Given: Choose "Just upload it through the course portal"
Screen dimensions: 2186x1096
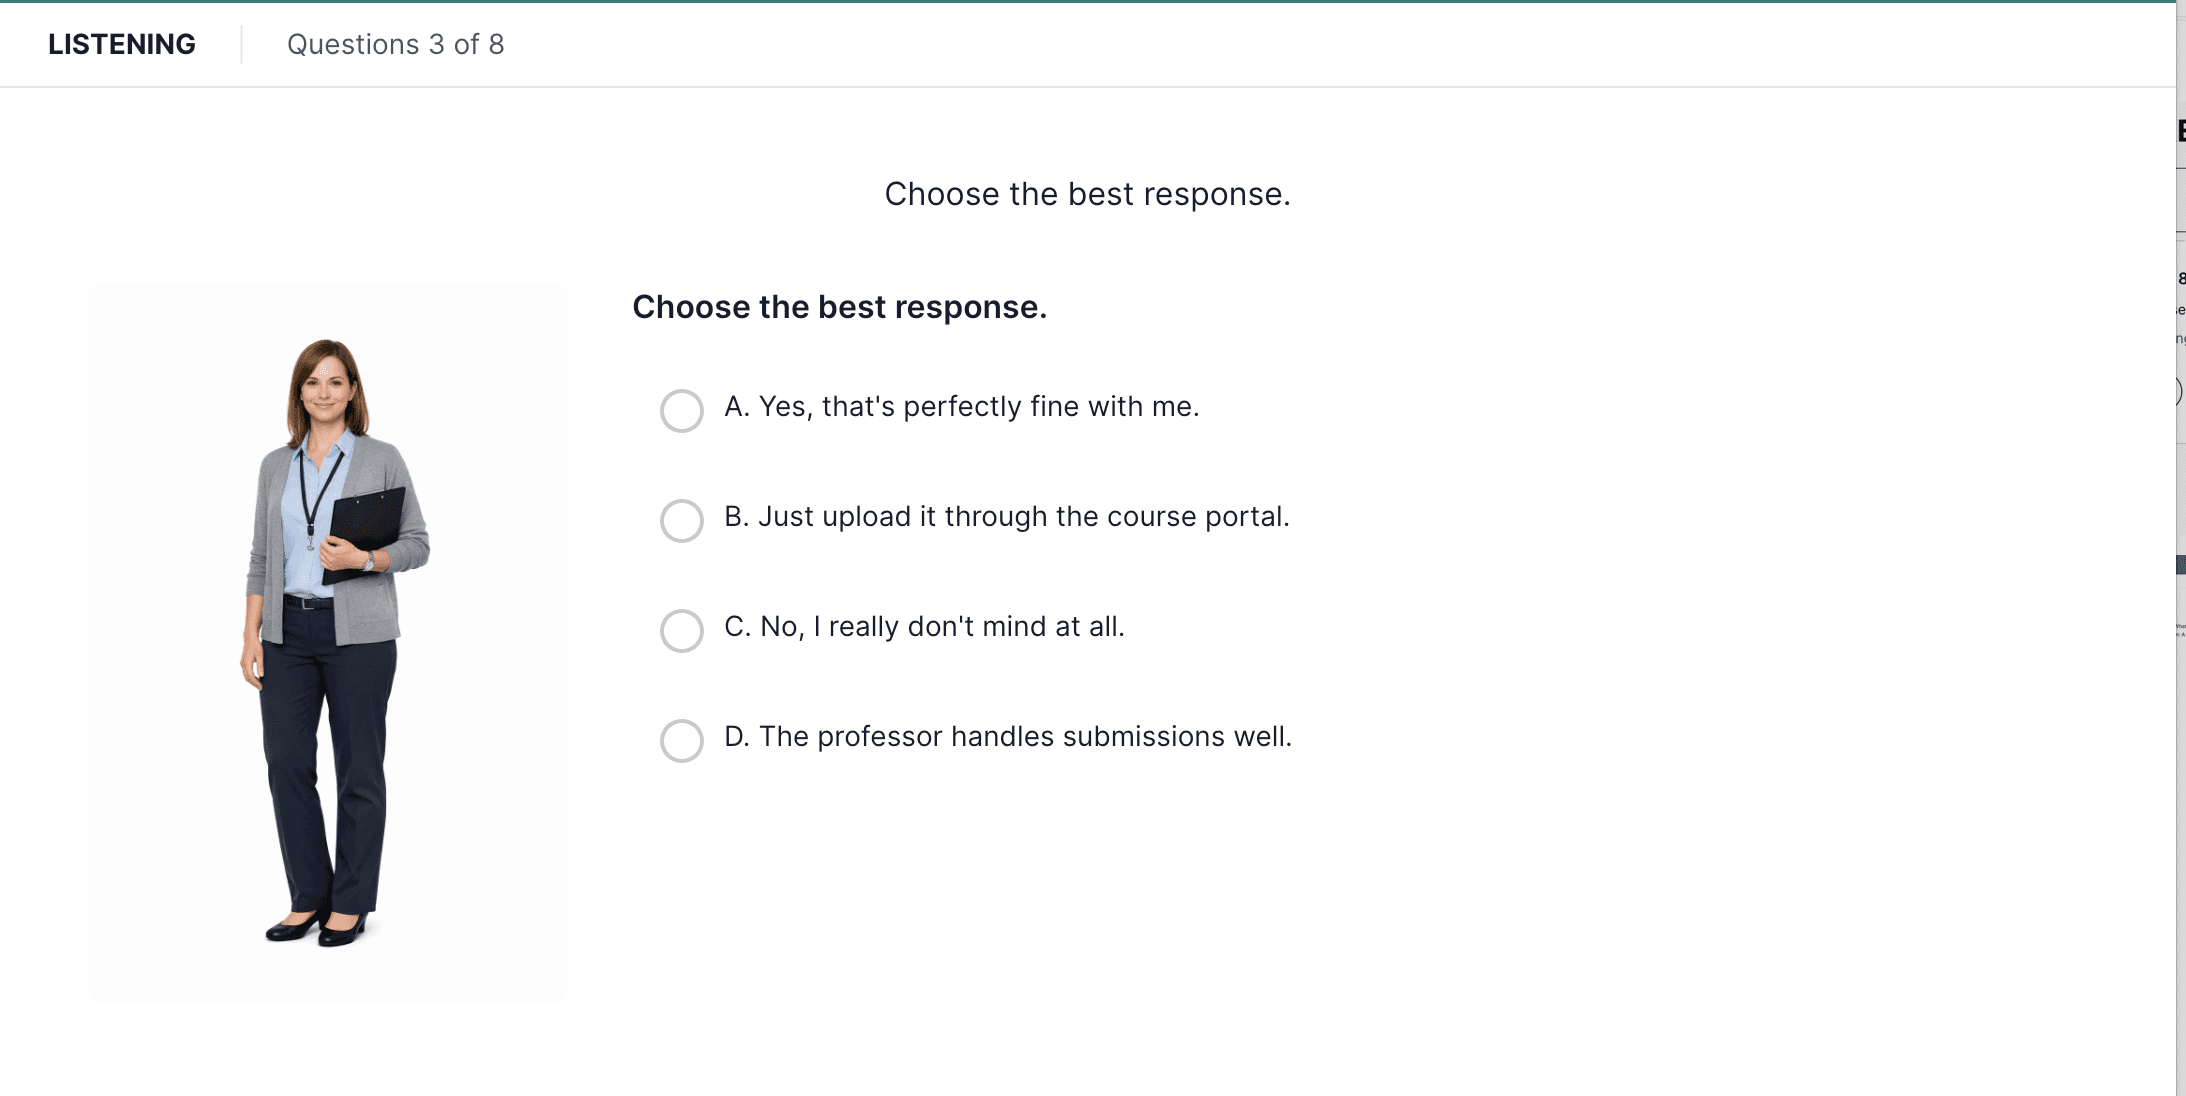Looking at the screenshot, I should pos(1008,517).
